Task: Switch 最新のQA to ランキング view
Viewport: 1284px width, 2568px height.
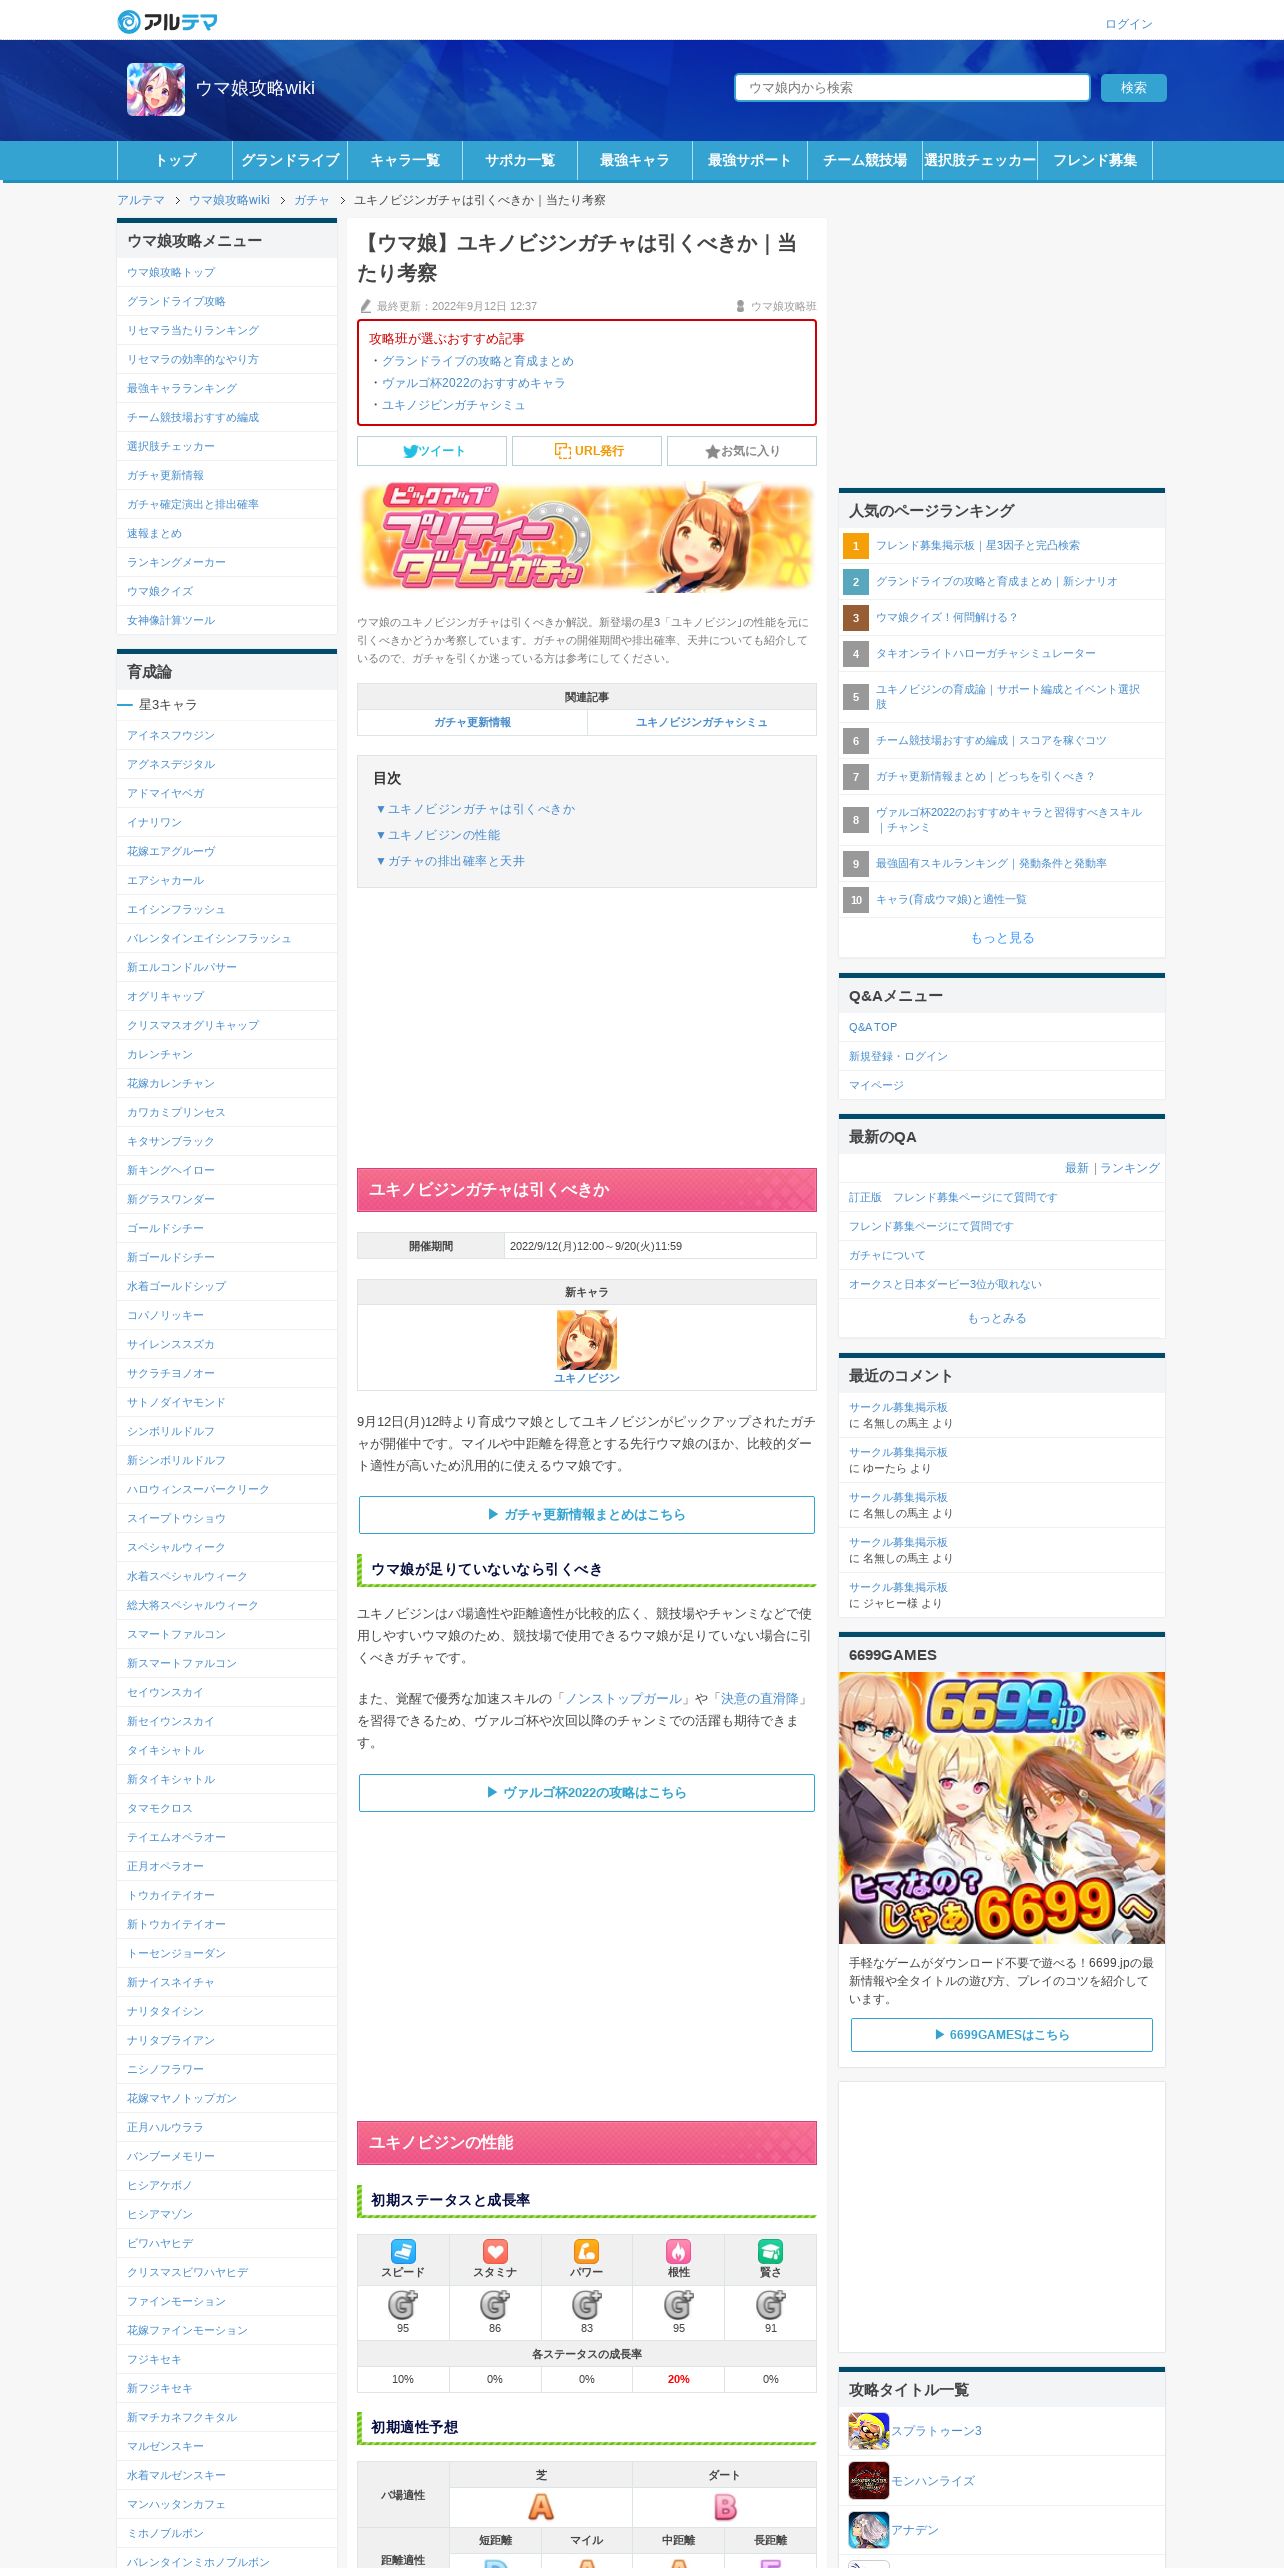Action: (1130, 1168)
